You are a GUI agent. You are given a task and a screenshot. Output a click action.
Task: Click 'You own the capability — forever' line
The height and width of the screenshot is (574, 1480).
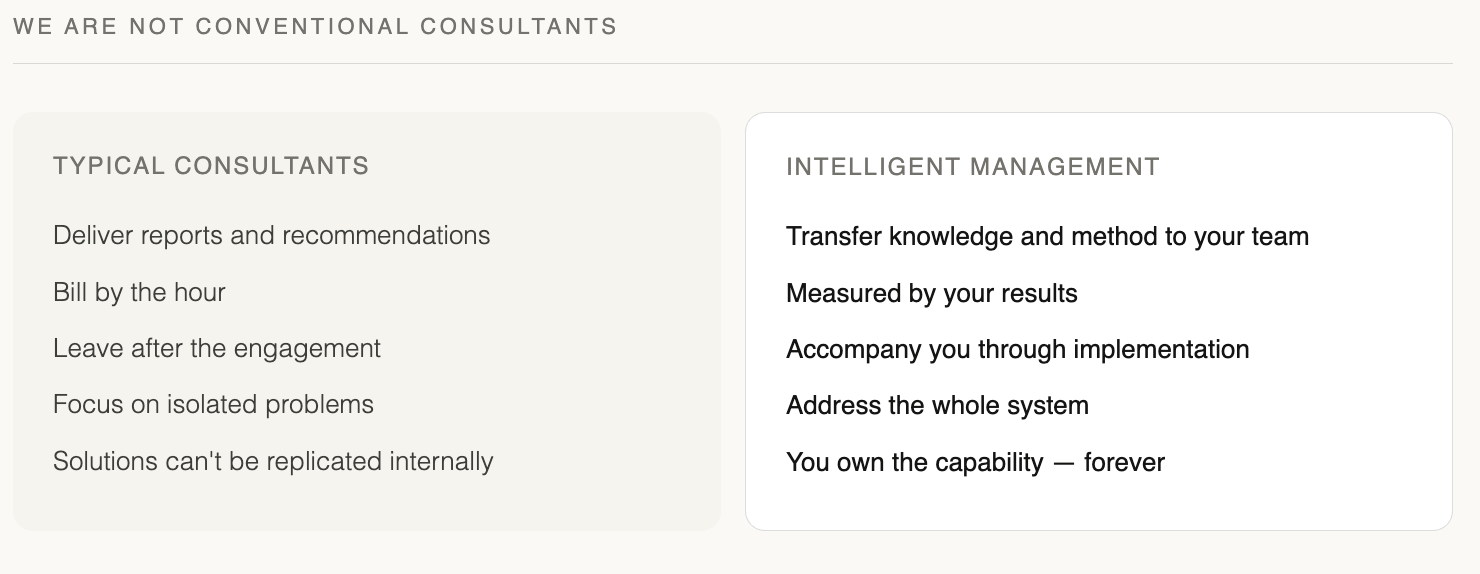point(975,462)
